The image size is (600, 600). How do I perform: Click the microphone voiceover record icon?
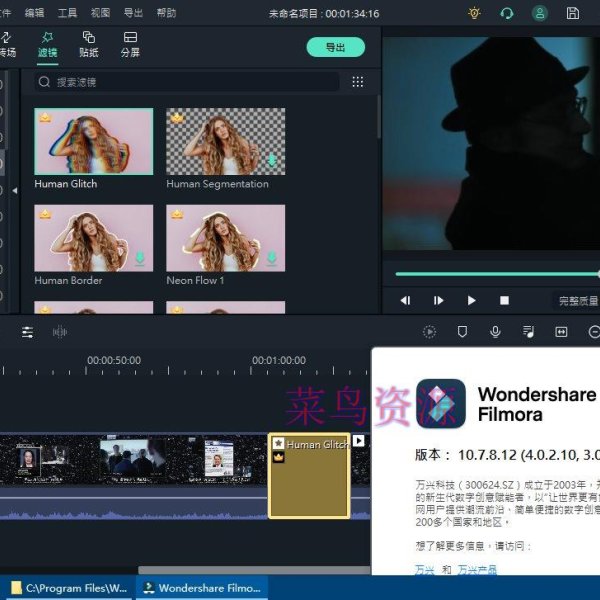(x=495, y=332)
